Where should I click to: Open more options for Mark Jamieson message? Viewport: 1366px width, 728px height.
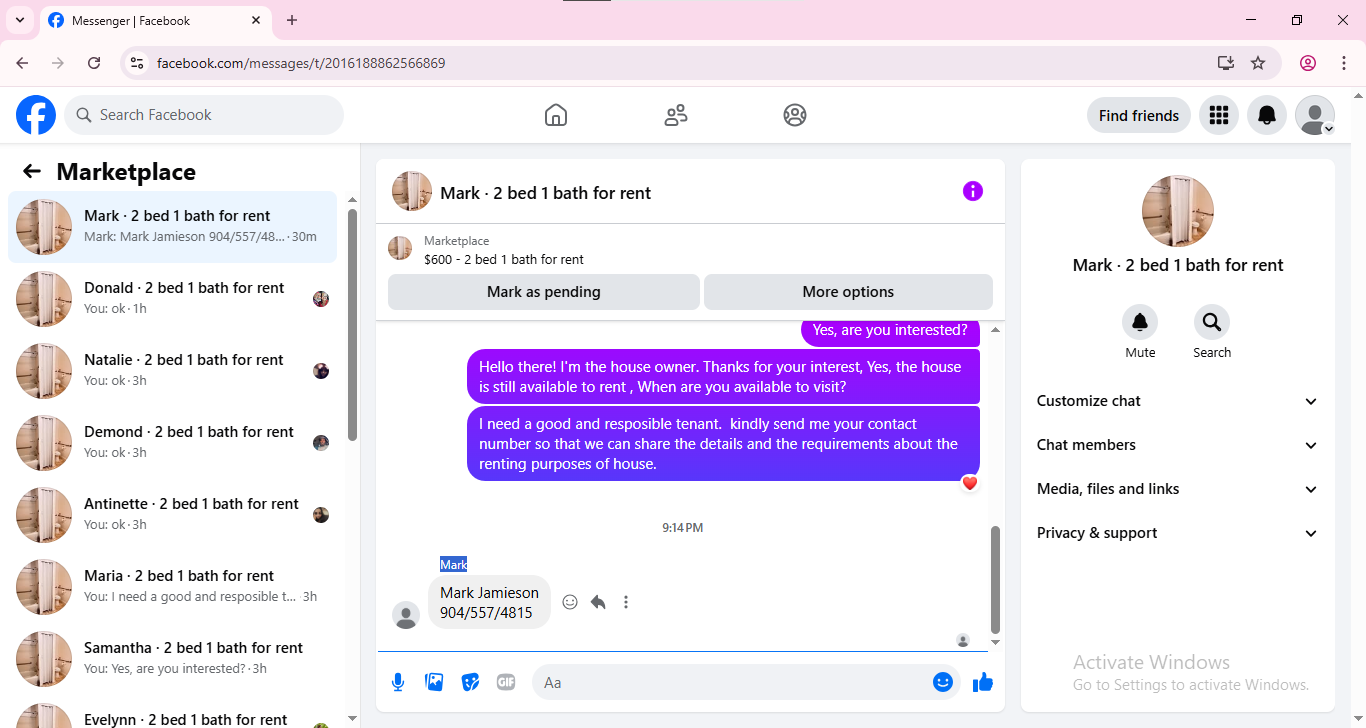[626, 602]
